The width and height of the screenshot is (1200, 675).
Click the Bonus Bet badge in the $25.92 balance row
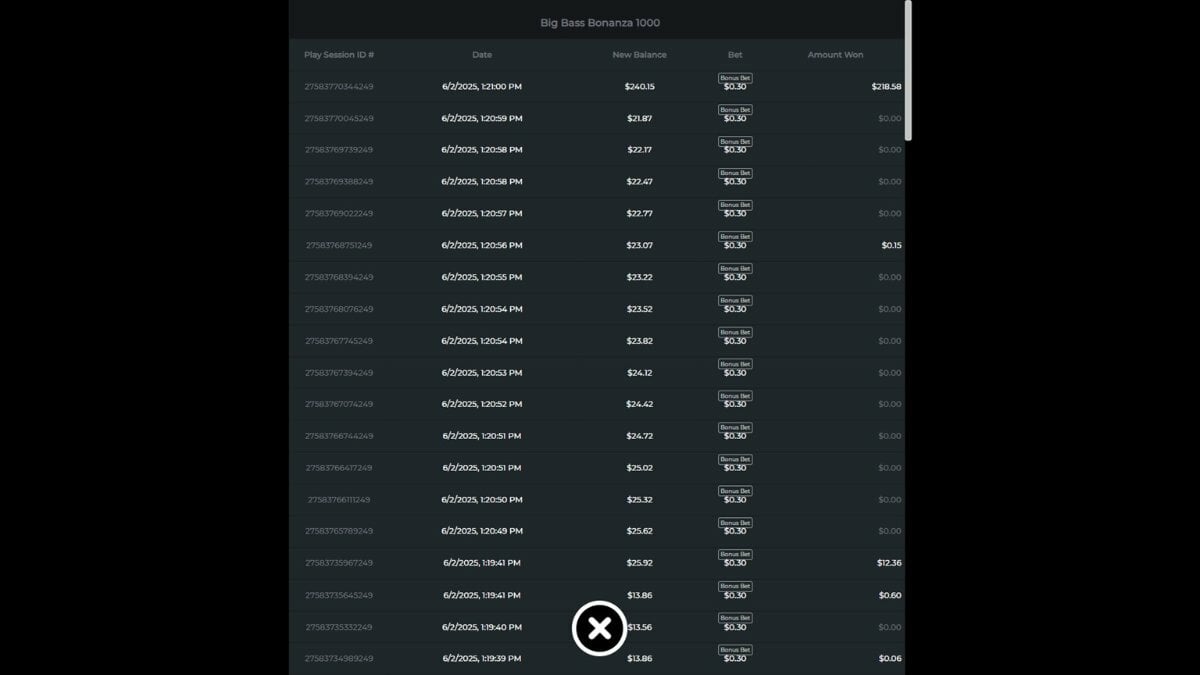735,554
